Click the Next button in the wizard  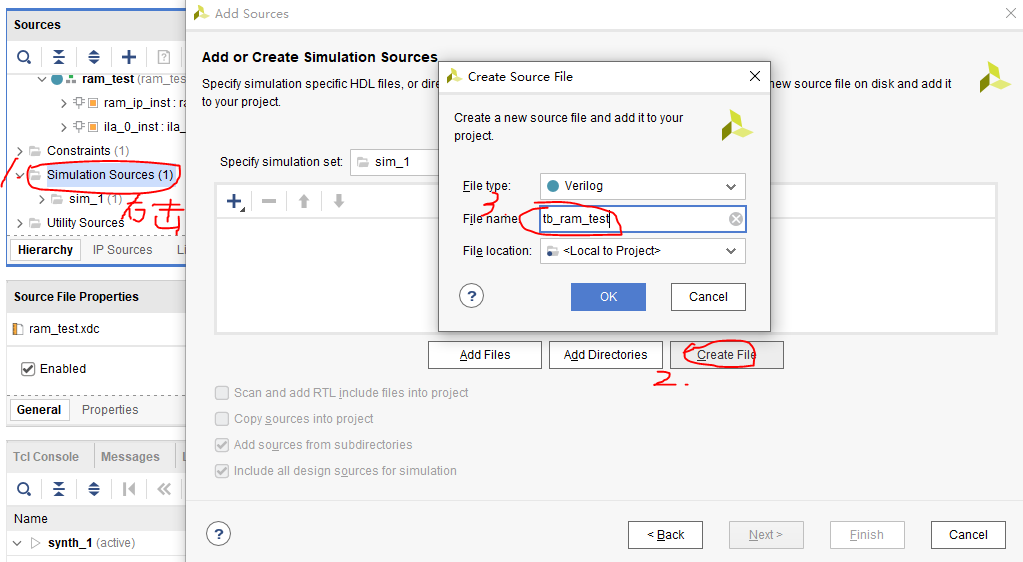click(x=766, y=535)
